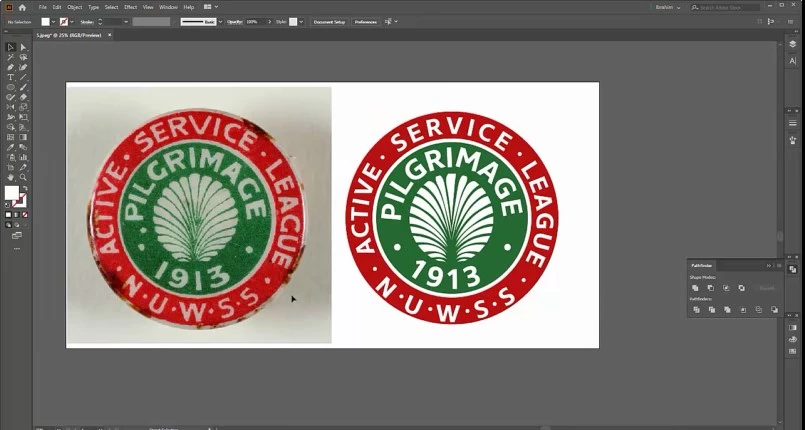
Task: Open the Effect menu
Action: (130, 7)
